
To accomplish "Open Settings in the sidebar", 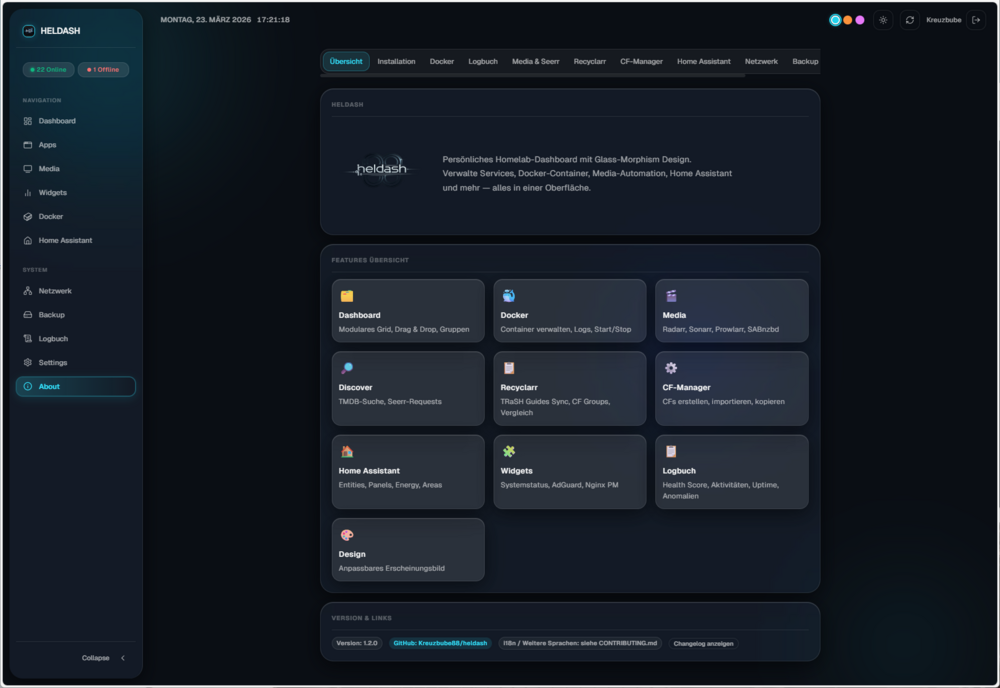I will click(75, 363).
